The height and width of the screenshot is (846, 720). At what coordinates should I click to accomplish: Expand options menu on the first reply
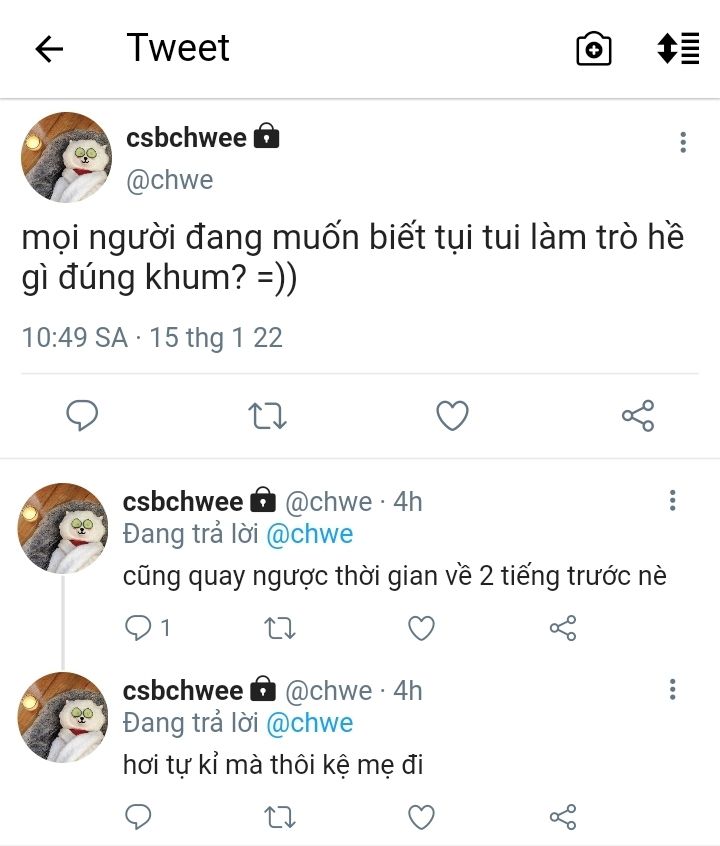(x=673, y=500)
